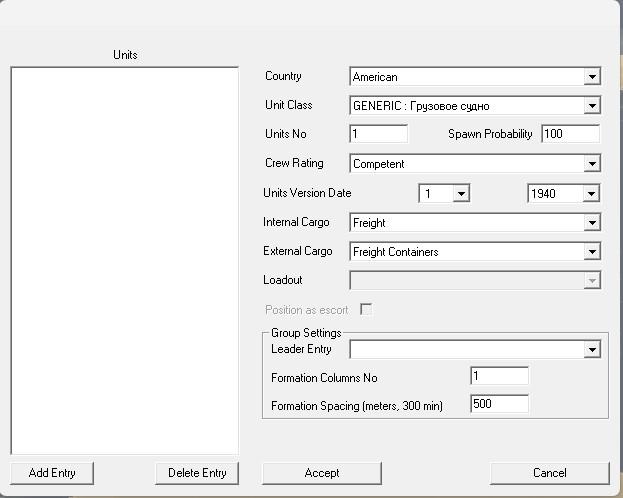Click the Formation Columns No field
Screen dimensions: 623x498
click(x=499, y=377)
